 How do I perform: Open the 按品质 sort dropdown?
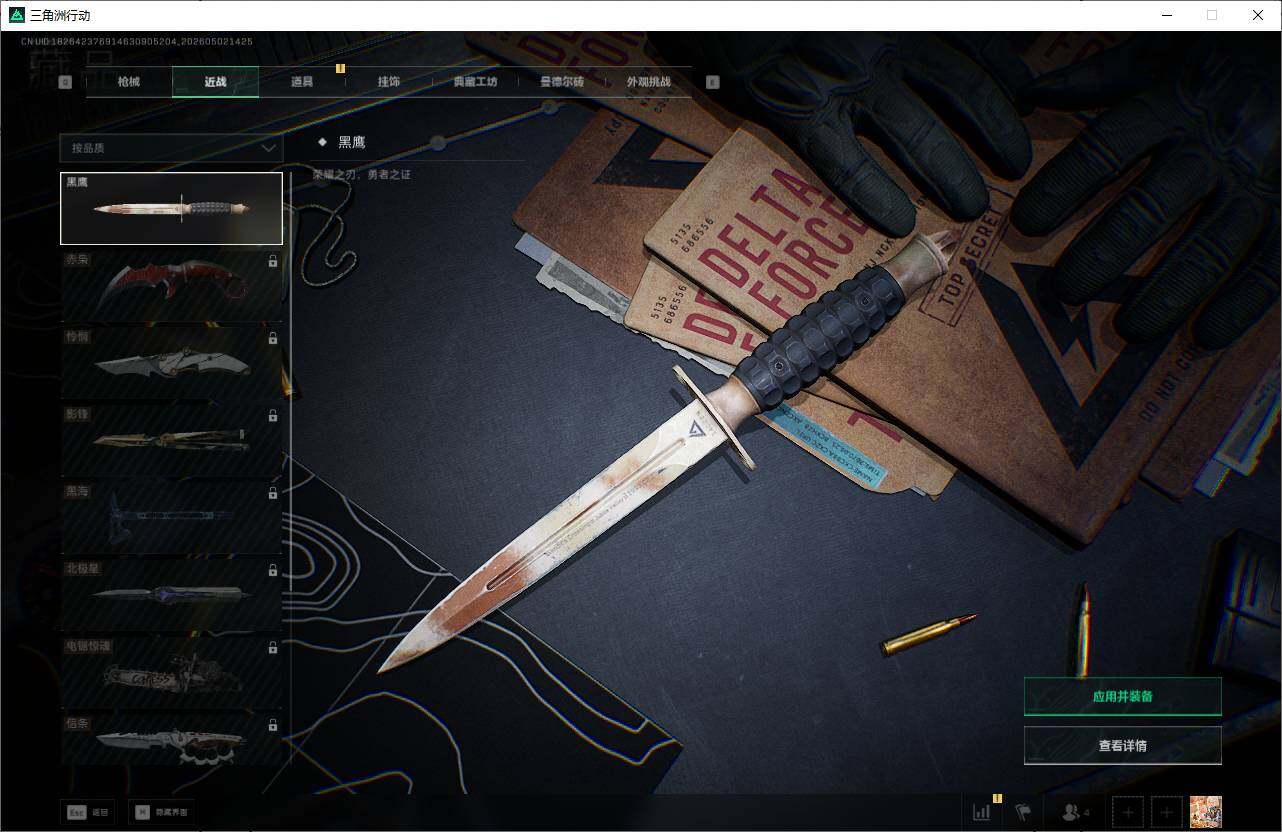(x=171, y=148)
